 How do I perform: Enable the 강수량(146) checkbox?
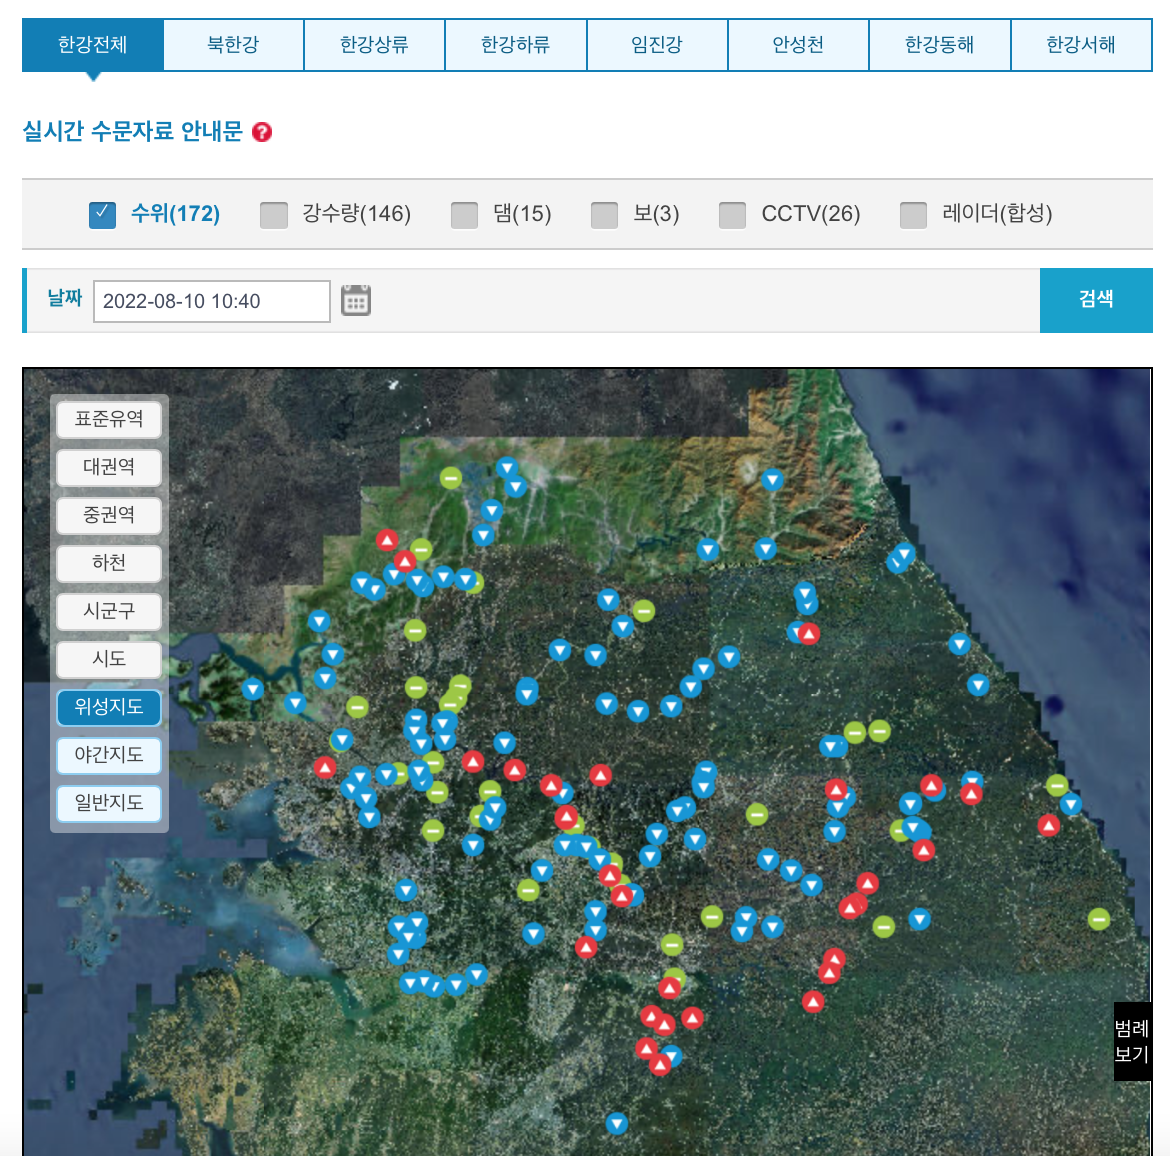pos(274,215)
